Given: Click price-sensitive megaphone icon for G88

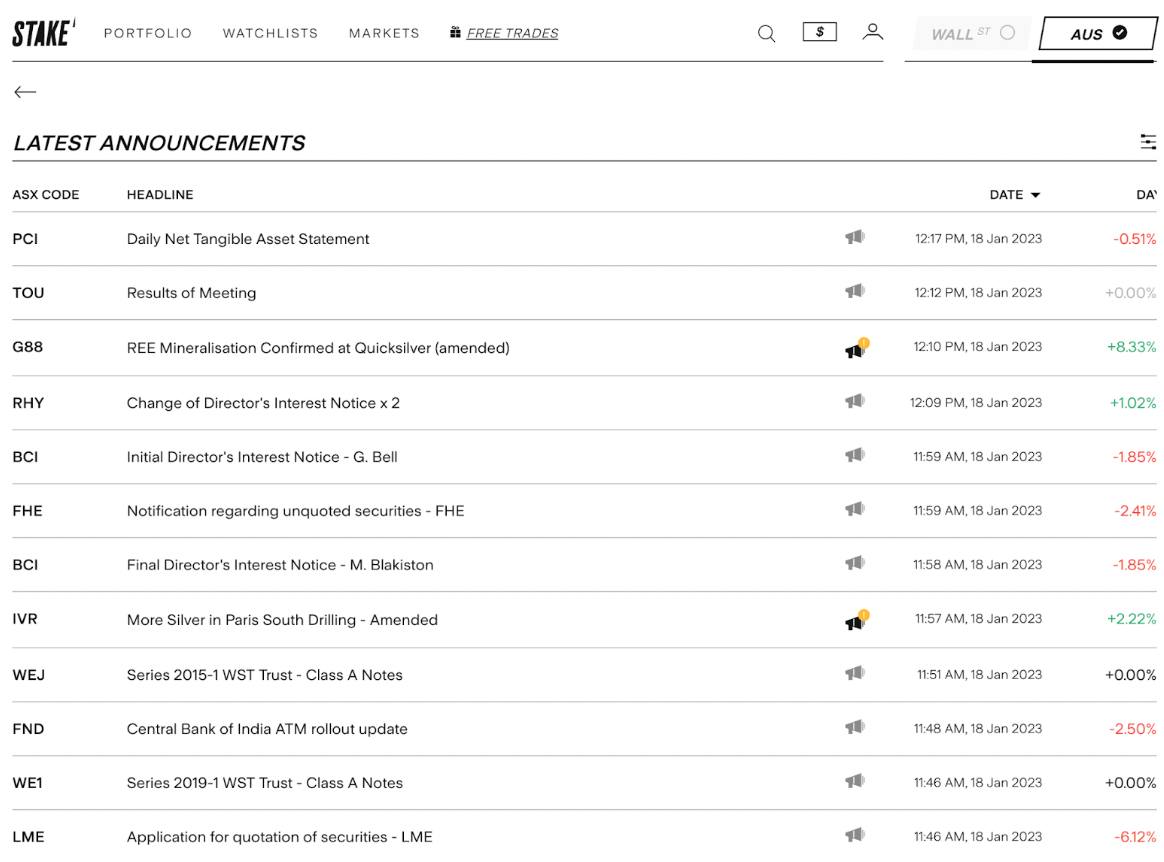Looking at the screenshot, I should point(857,347).
